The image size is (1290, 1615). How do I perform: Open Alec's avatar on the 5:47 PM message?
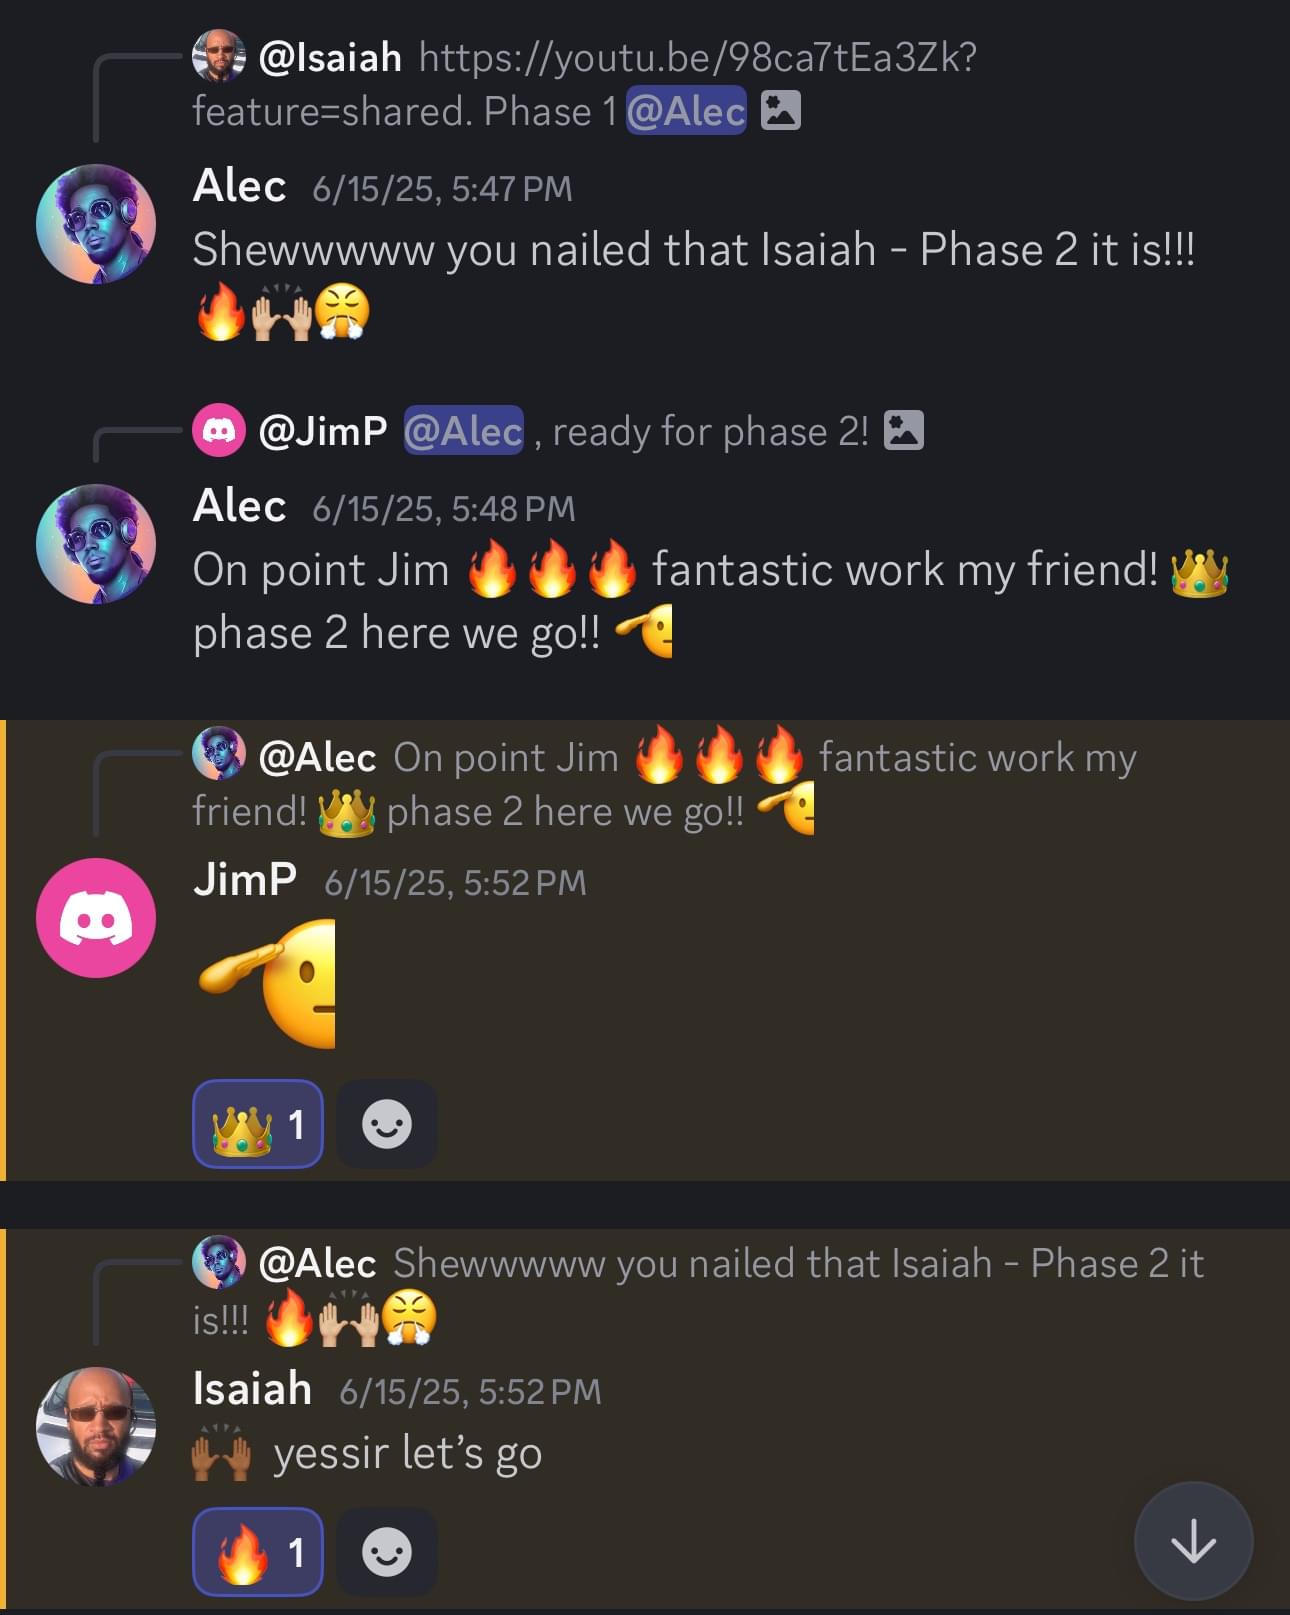(x=96, y=224)
